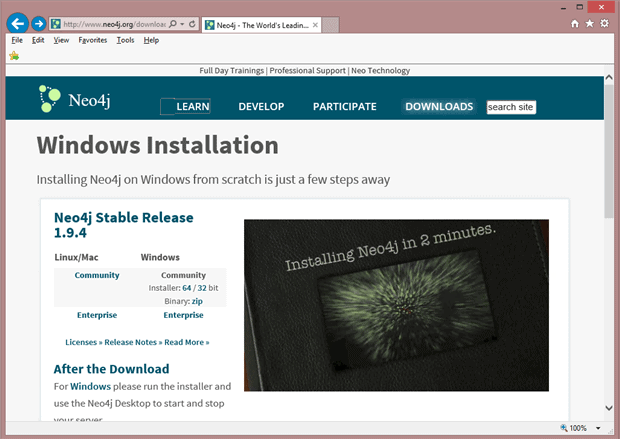620x439 pixels.
Task: Open Favorites star icon at top right
Action: coord(590,24)
